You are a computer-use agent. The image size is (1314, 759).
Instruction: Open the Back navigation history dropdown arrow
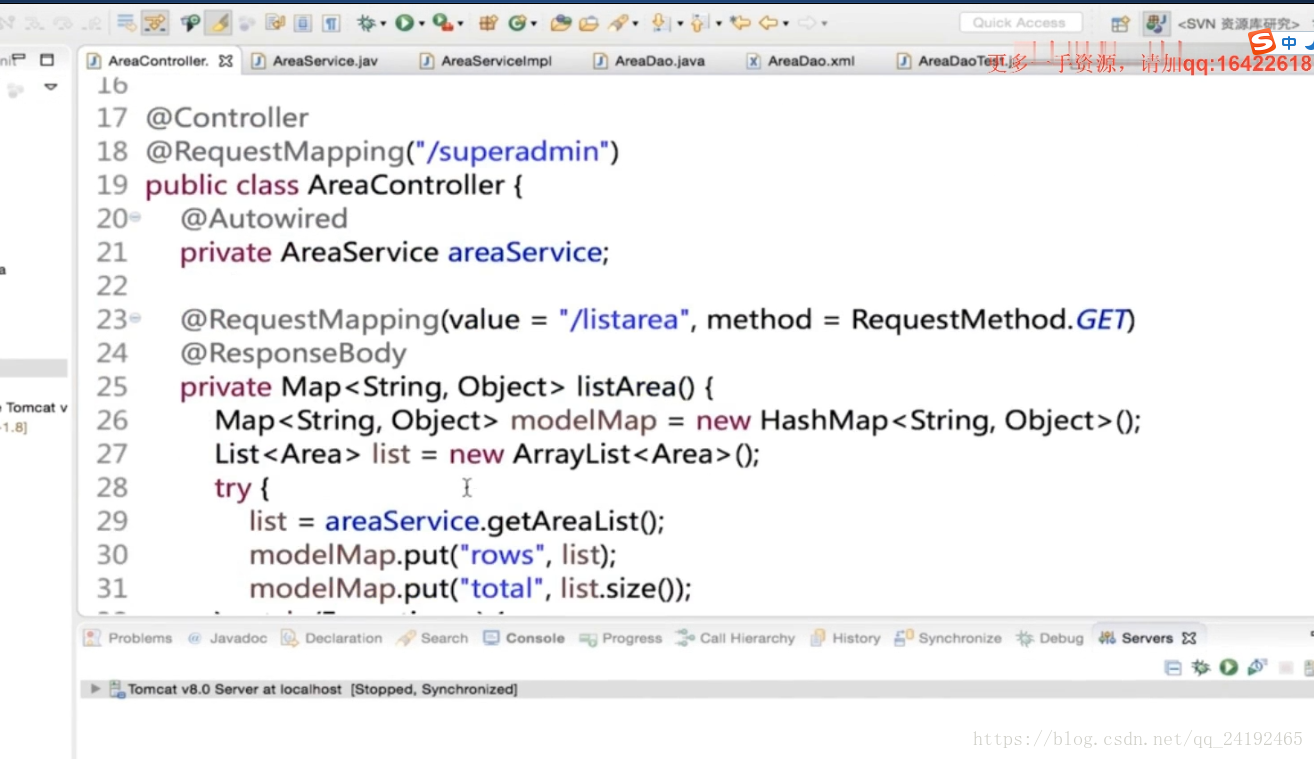785,23
